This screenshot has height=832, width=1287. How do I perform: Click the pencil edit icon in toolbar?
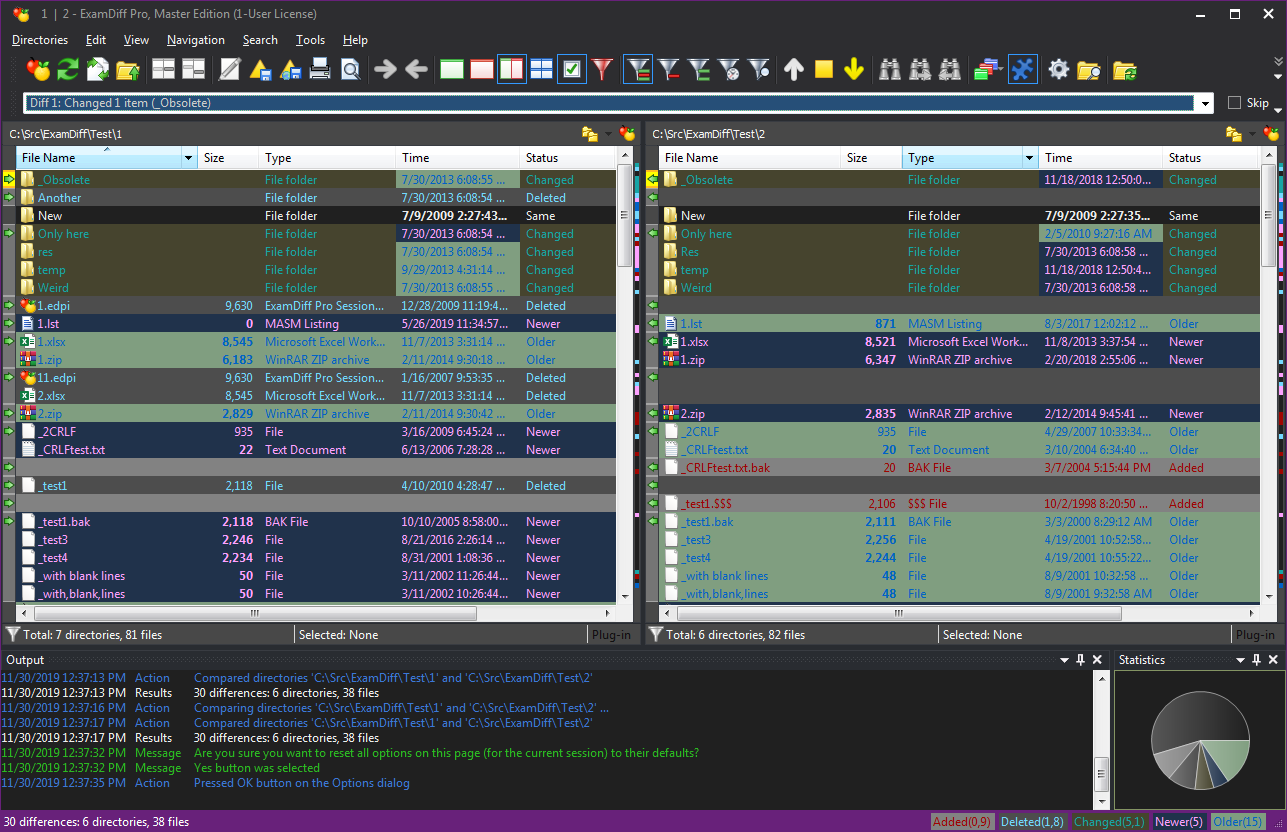click(x=230, y=69)
